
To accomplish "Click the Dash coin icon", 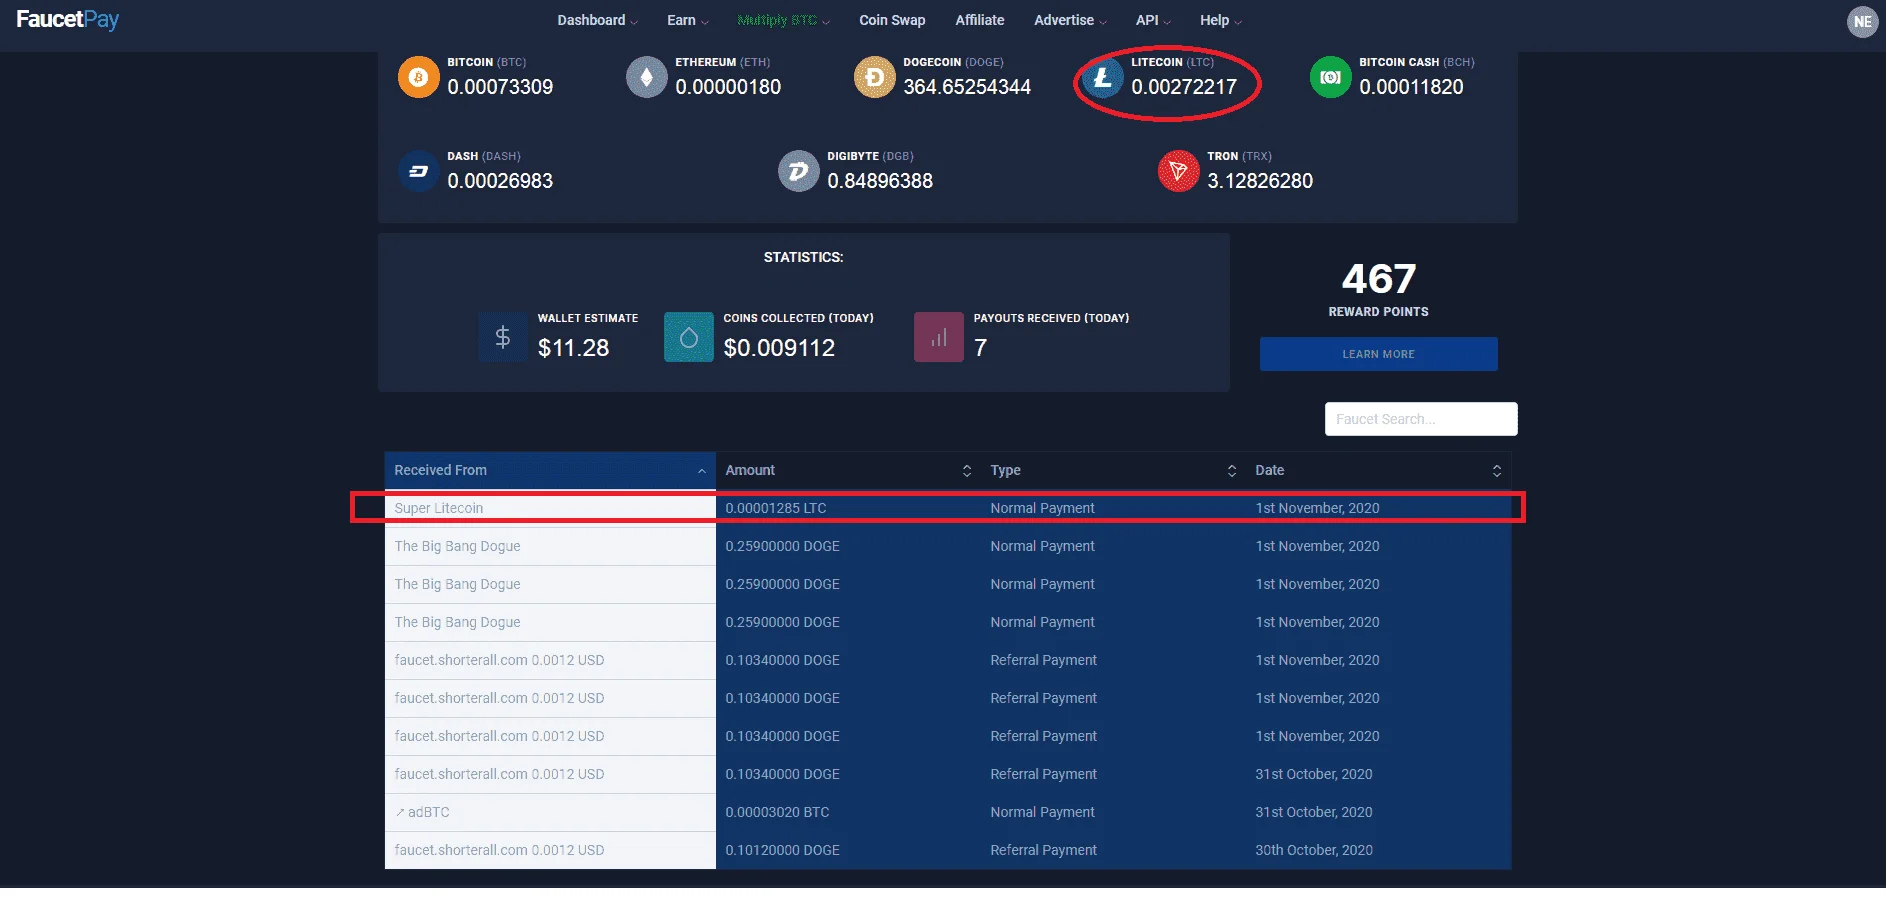I will (418, 171).
